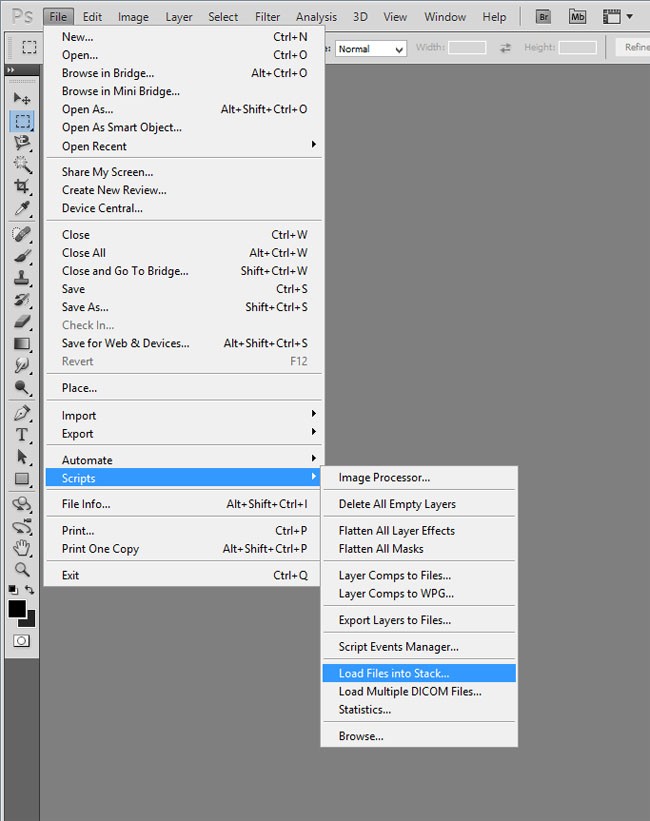Choose Delete All Empty Layers
The height and width of the screenshot is (821, 650).
click(x=419, y=504)
